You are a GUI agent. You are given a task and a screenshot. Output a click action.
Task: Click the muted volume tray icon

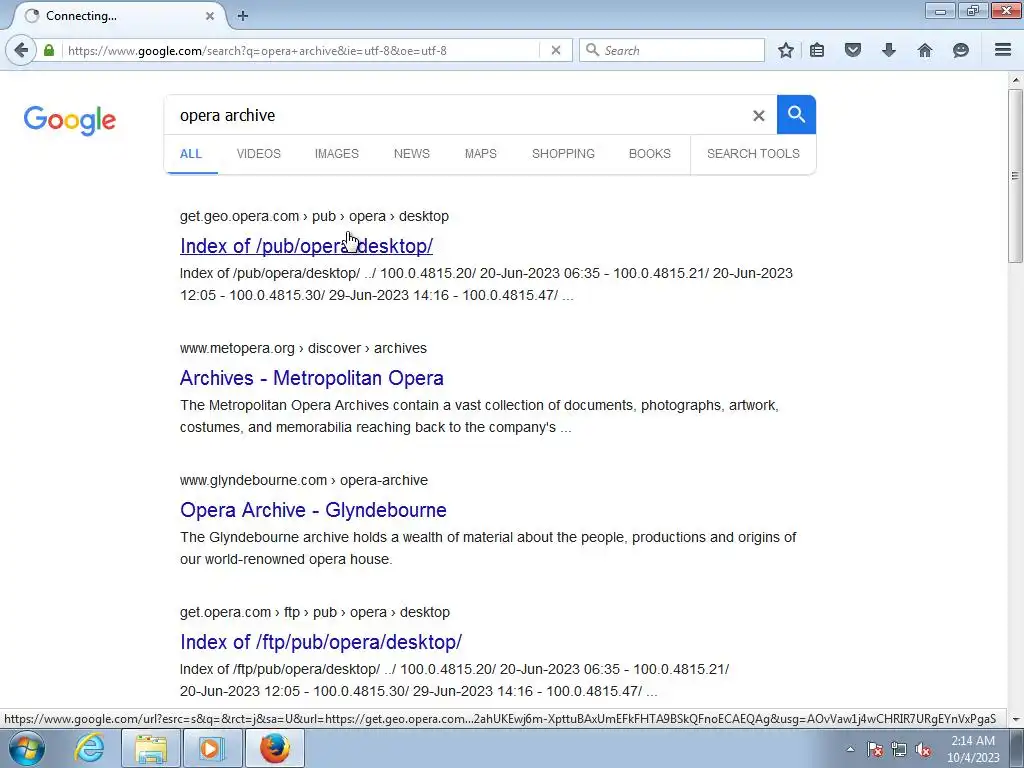tap(923, 749)
